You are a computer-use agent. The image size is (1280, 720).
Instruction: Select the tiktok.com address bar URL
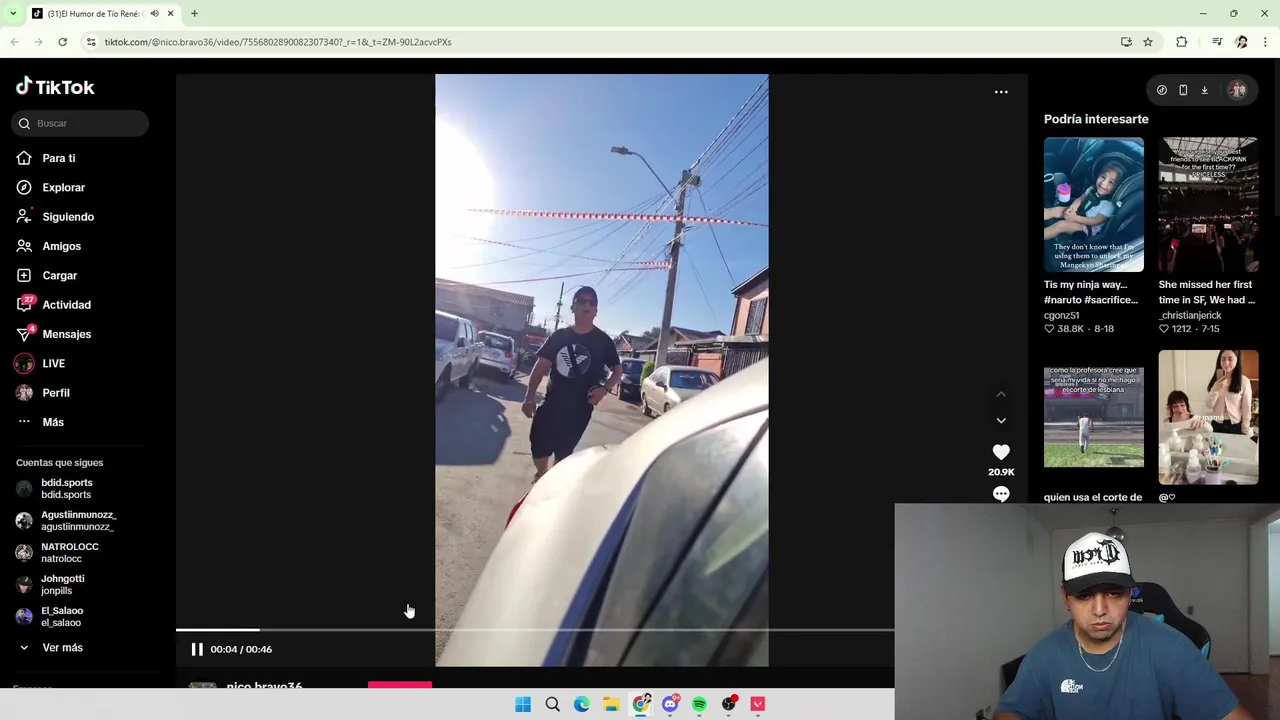click(x=278, y=42)
